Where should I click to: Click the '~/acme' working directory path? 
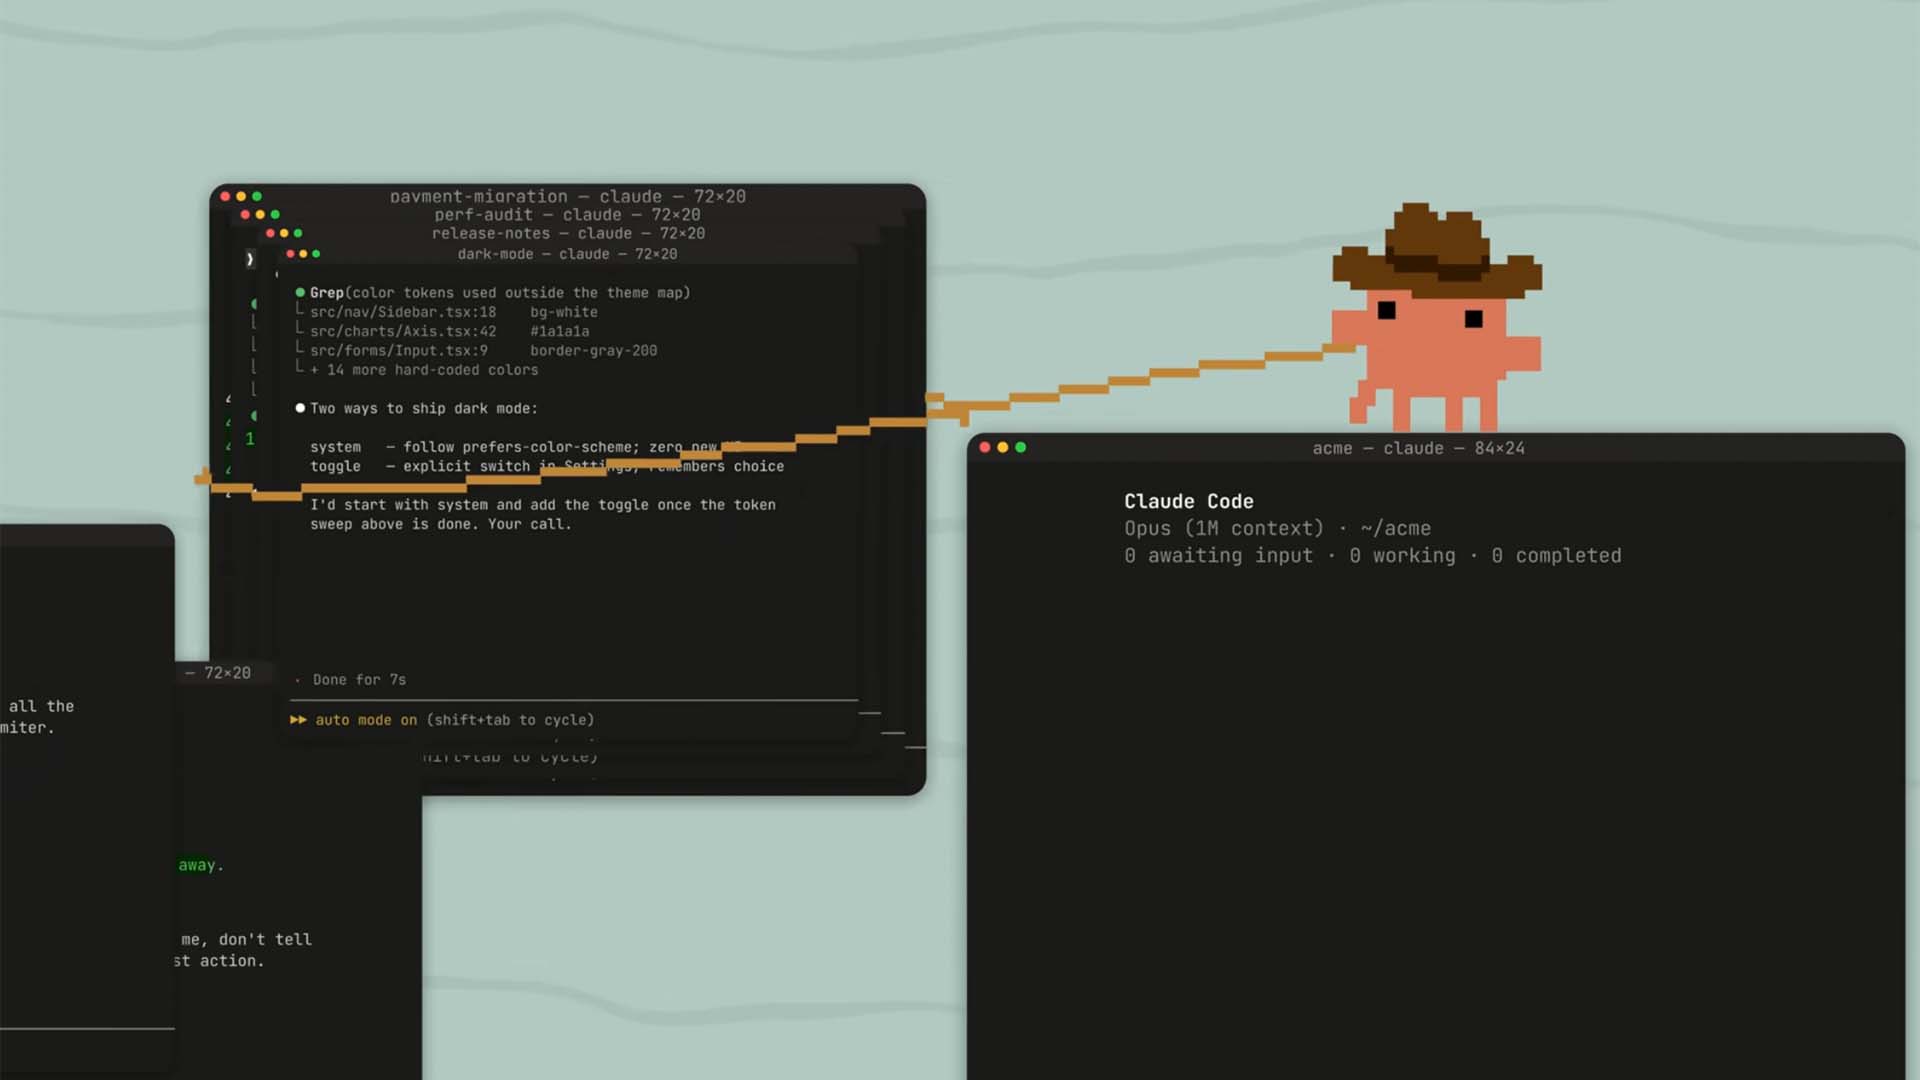tap(1396, 528)
